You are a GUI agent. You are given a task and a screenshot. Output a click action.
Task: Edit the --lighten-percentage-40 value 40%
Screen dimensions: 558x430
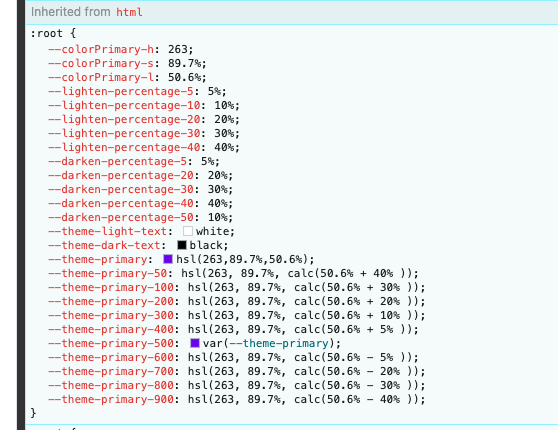224,147
